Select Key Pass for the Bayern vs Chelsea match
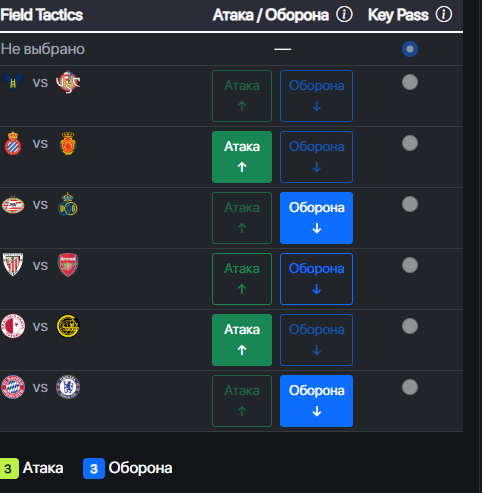 point(410,387)
